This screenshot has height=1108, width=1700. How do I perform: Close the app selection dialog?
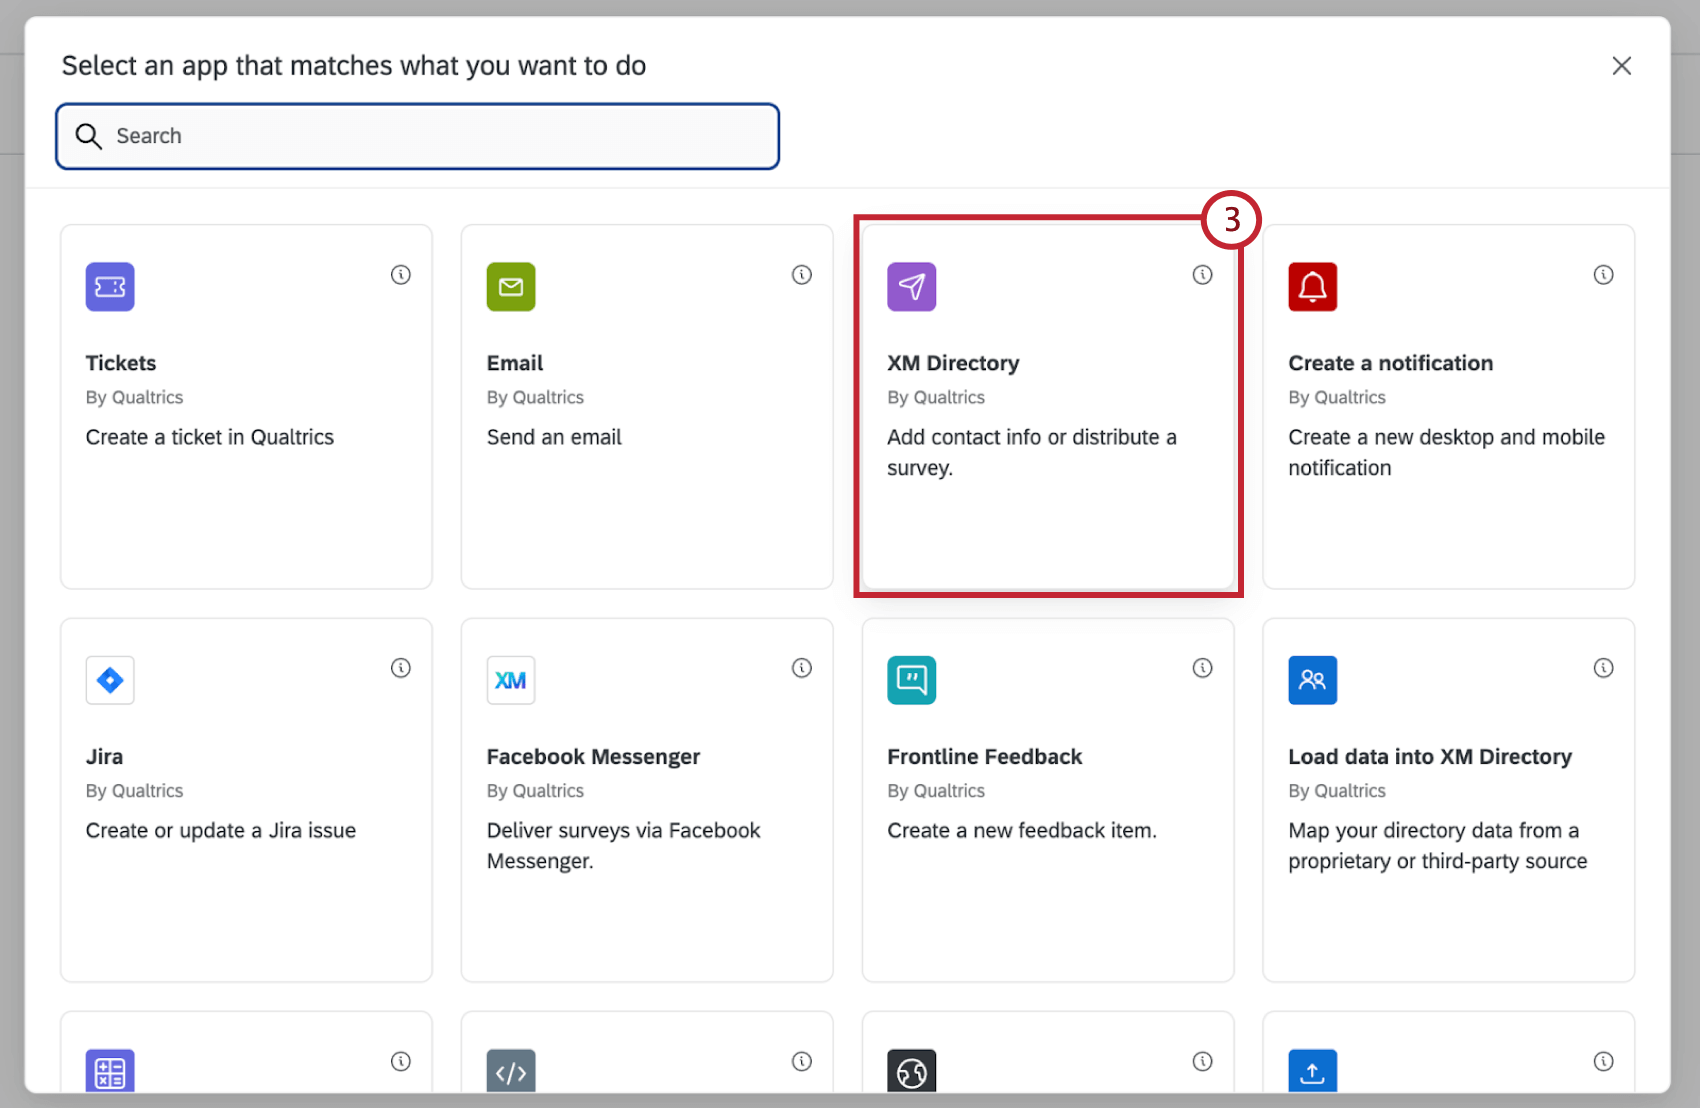(x=1622, y=66)
